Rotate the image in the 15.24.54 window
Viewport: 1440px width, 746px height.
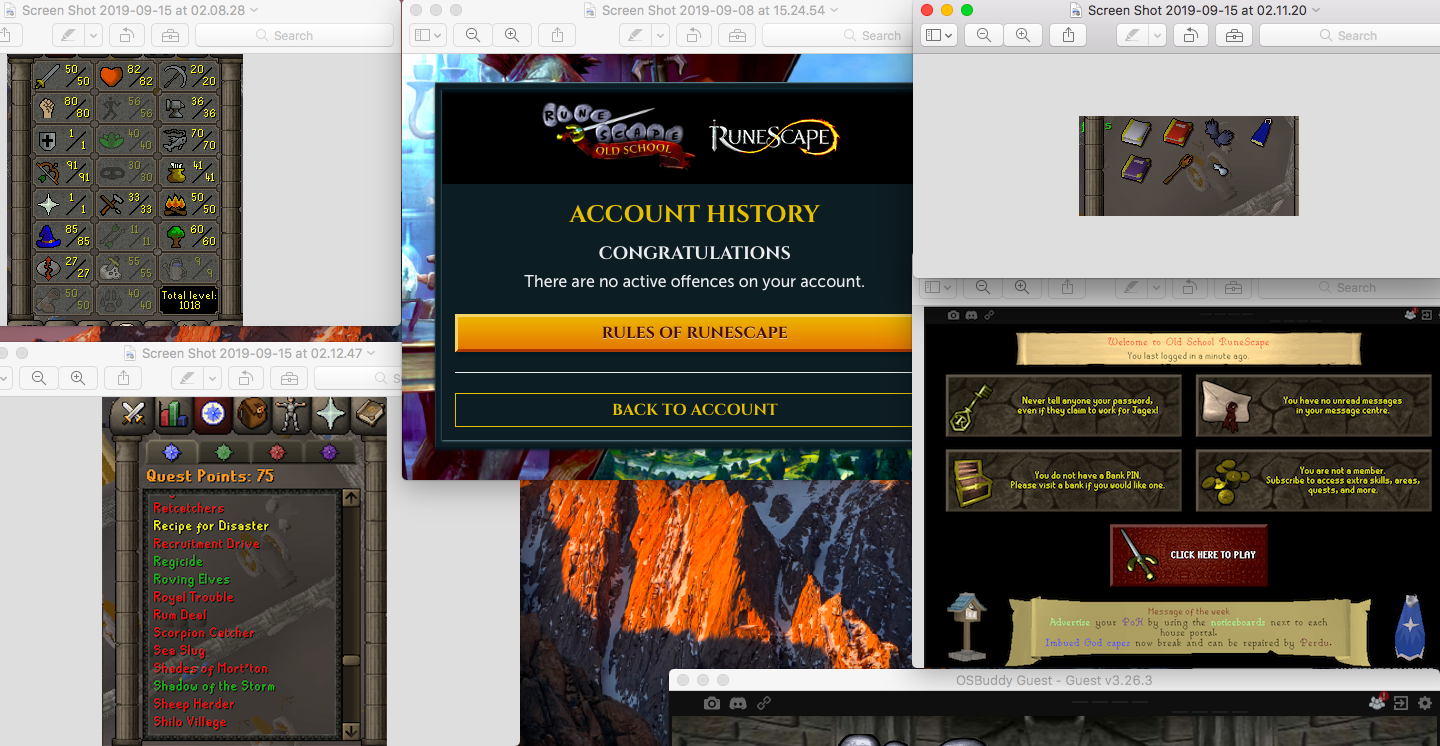pos(693,35)
